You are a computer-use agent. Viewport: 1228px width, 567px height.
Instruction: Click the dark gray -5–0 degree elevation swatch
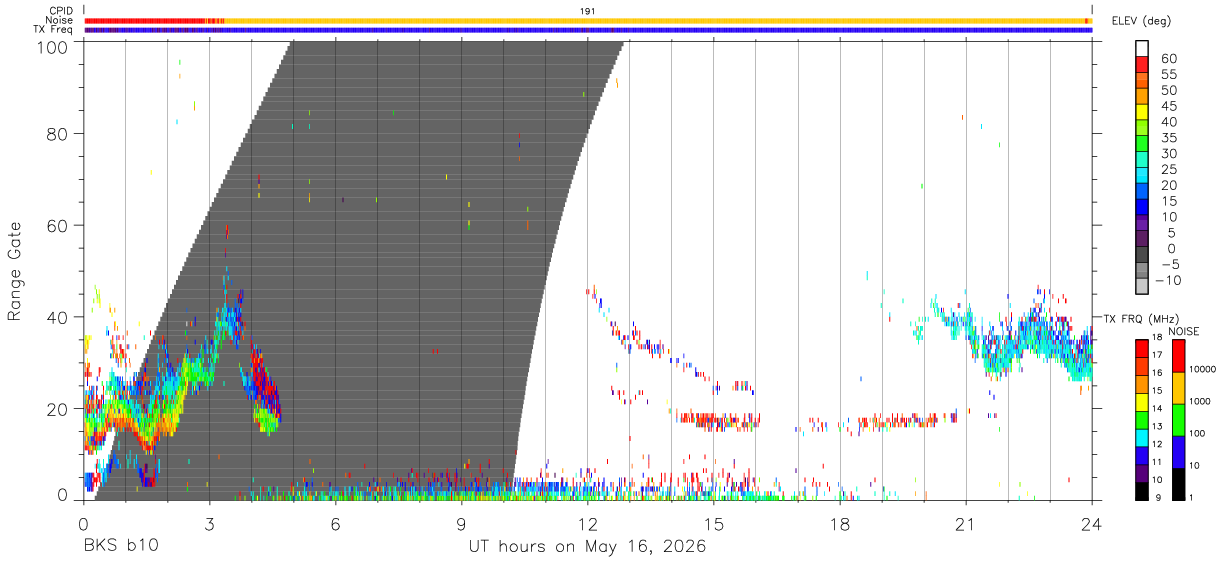click(1142, 256)
